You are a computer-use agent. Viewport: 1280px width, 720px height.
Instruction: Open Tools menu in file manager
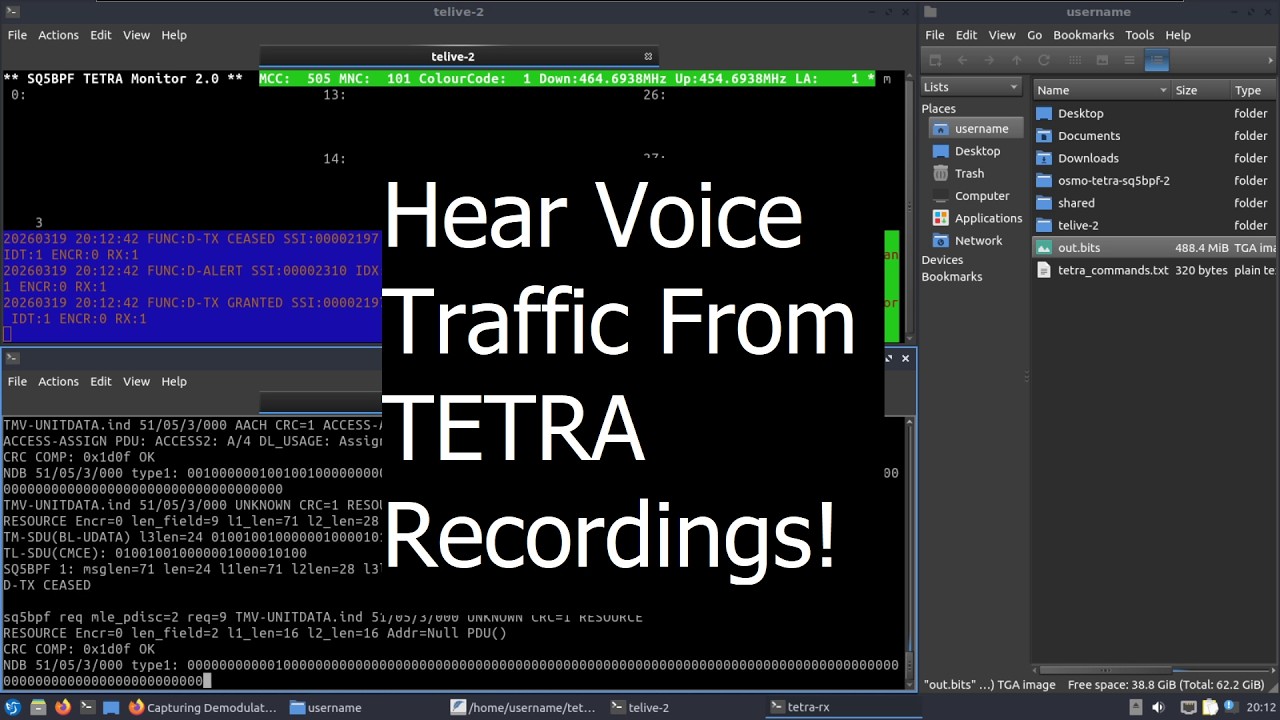[x=1139, y=35]
